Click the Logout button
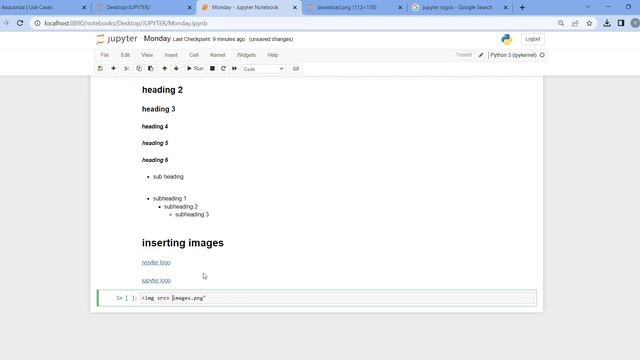 (x=533, y=39)
